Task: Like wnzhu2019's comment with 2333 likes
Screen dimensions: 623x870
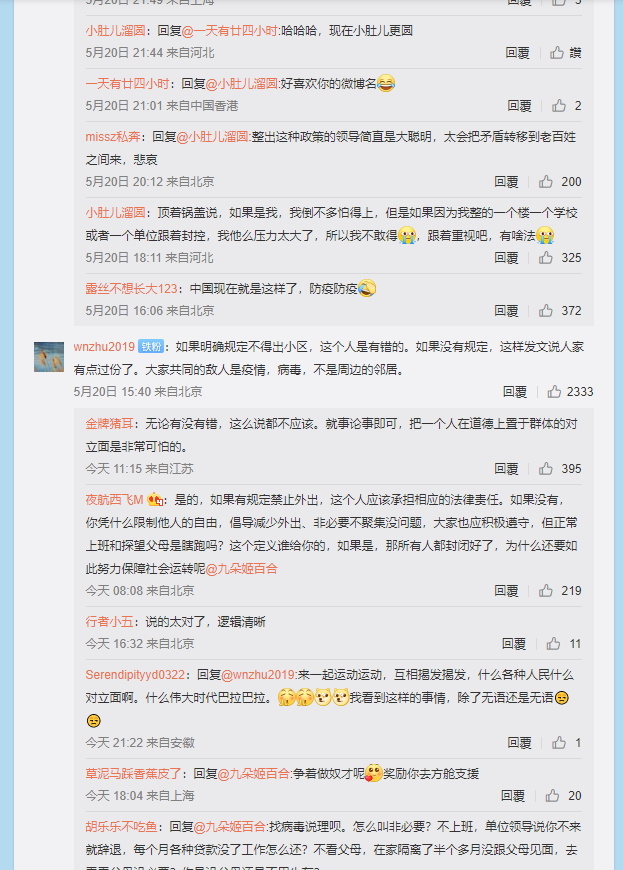Action: click(554, 392)
